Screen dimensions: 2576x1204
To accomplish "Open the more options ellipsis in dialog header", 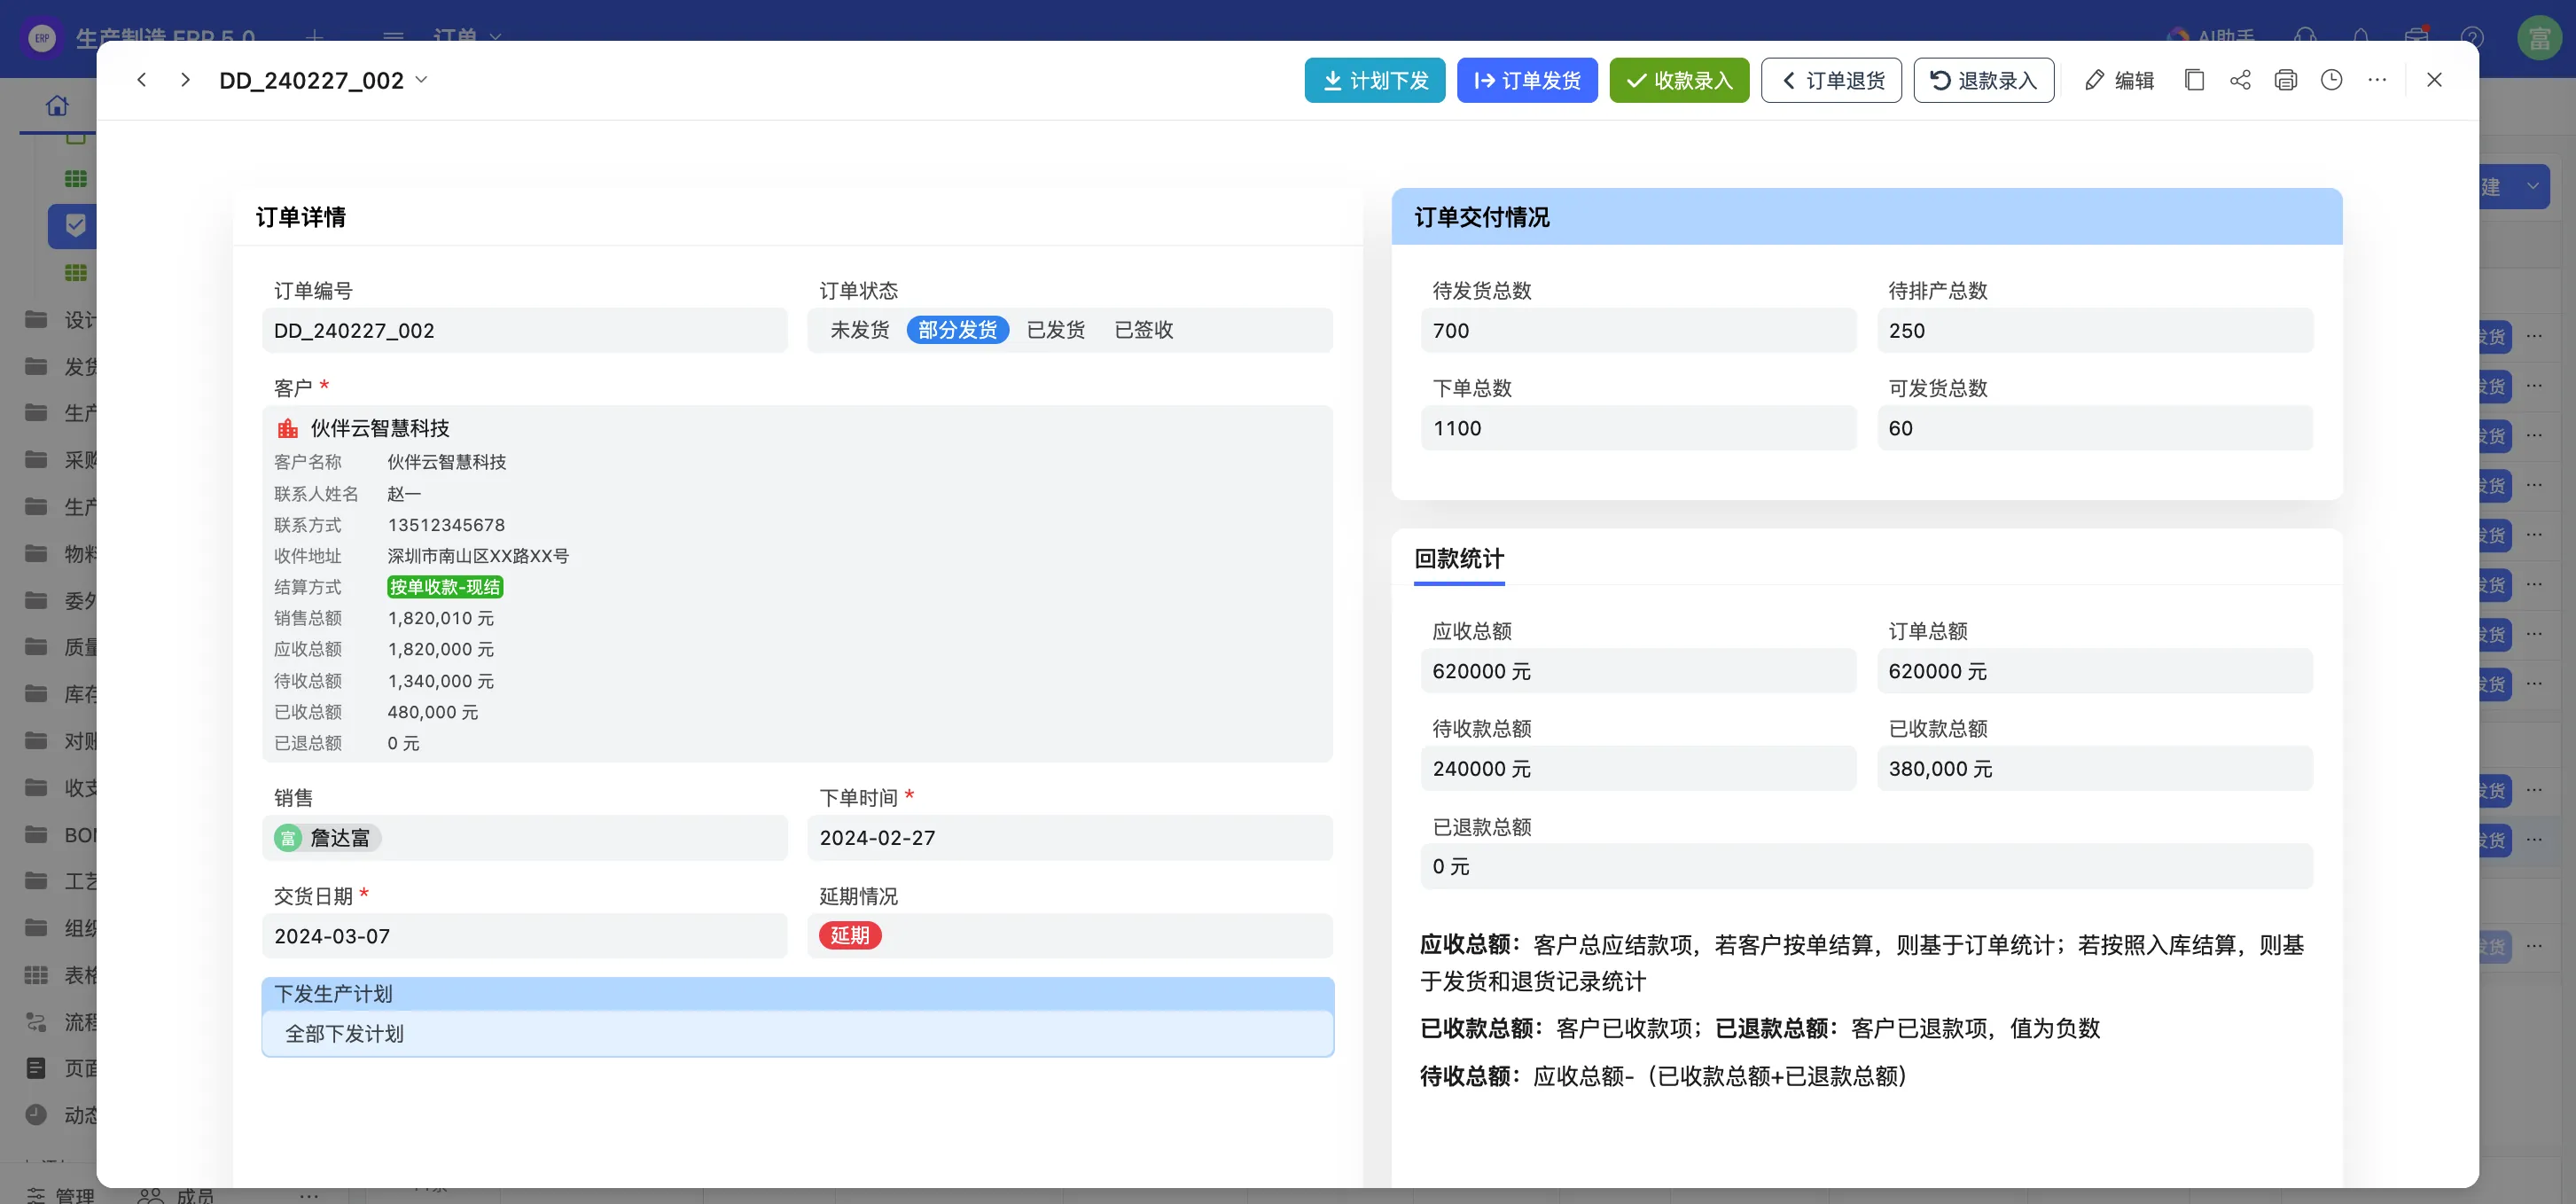I will 2377,80.
